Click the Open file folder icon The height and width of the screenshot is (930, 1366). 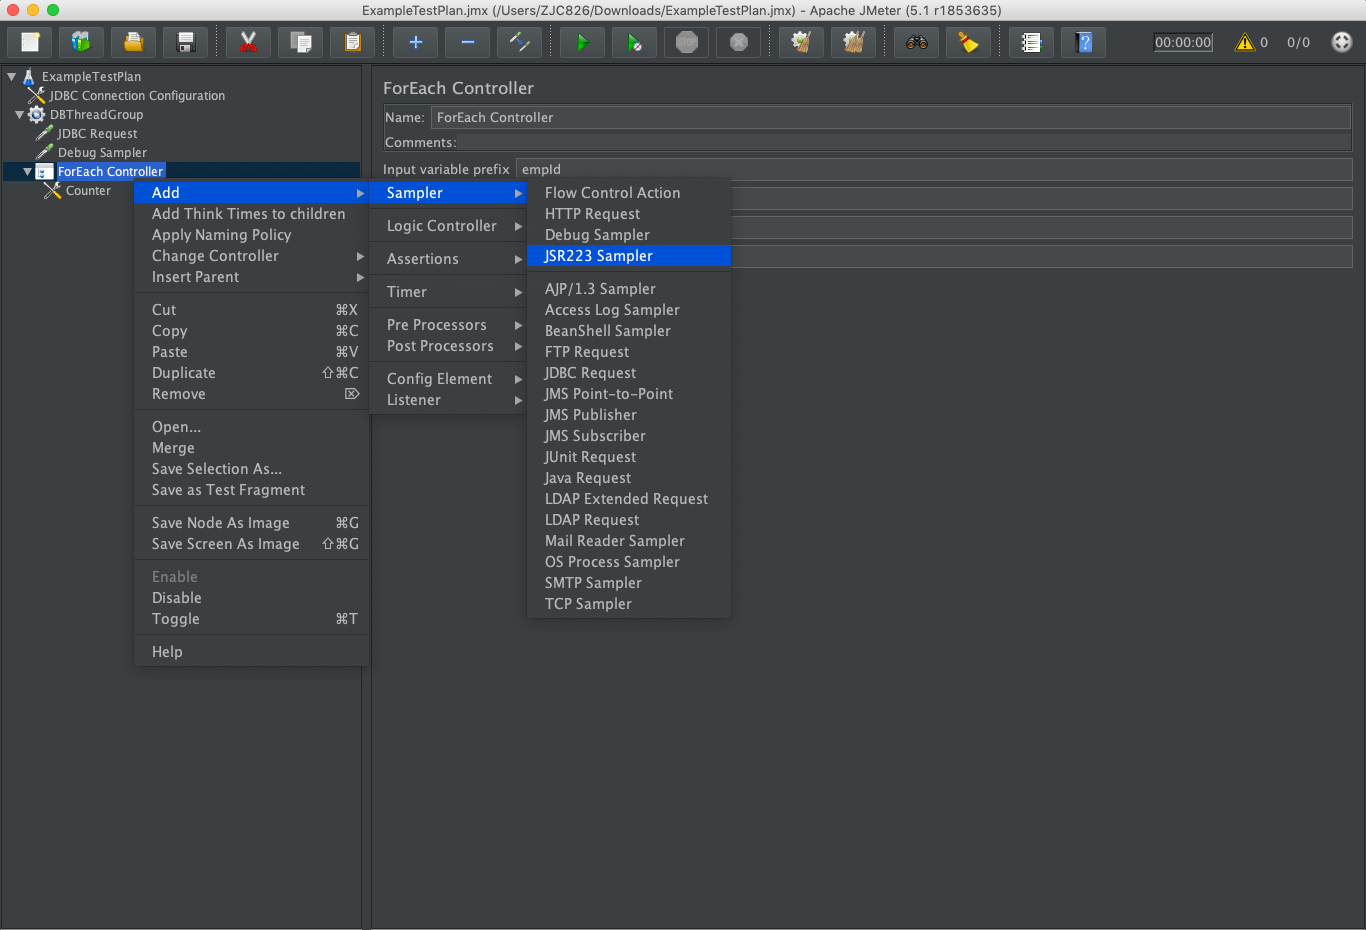(x=134, y=42)
